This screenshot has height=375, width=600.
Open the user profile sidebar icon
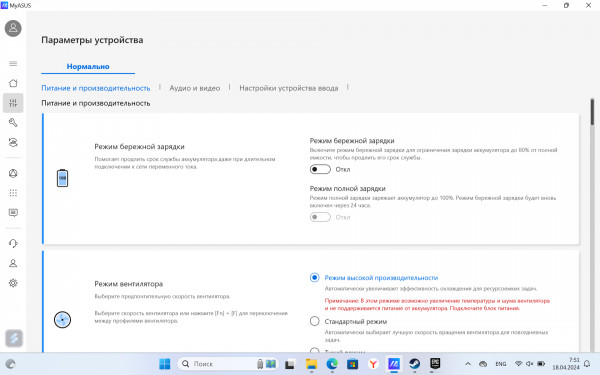tap(13, 263)
